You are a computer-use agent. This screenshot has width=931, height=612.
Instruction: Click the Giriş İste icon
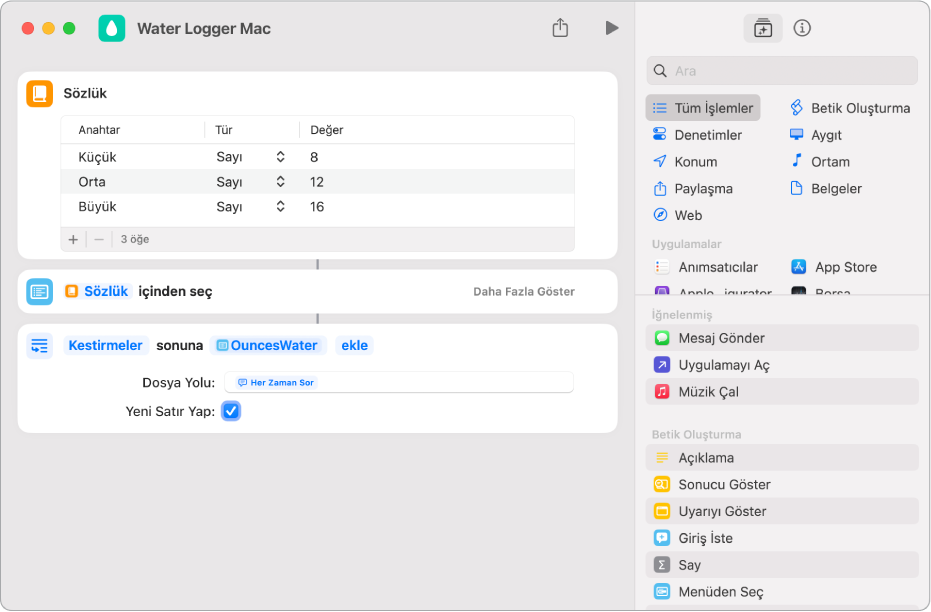coord(661,538)
